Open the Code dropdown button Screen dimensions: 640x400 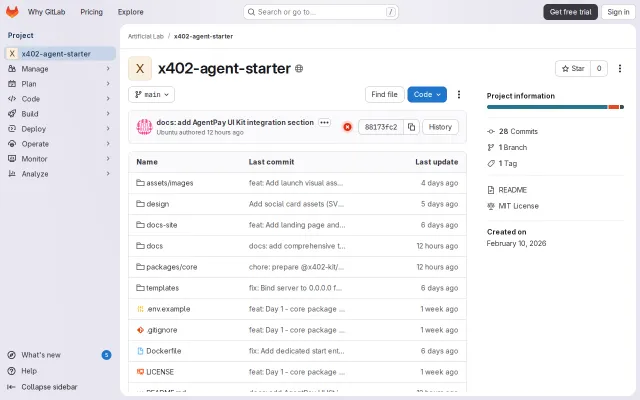427,95
